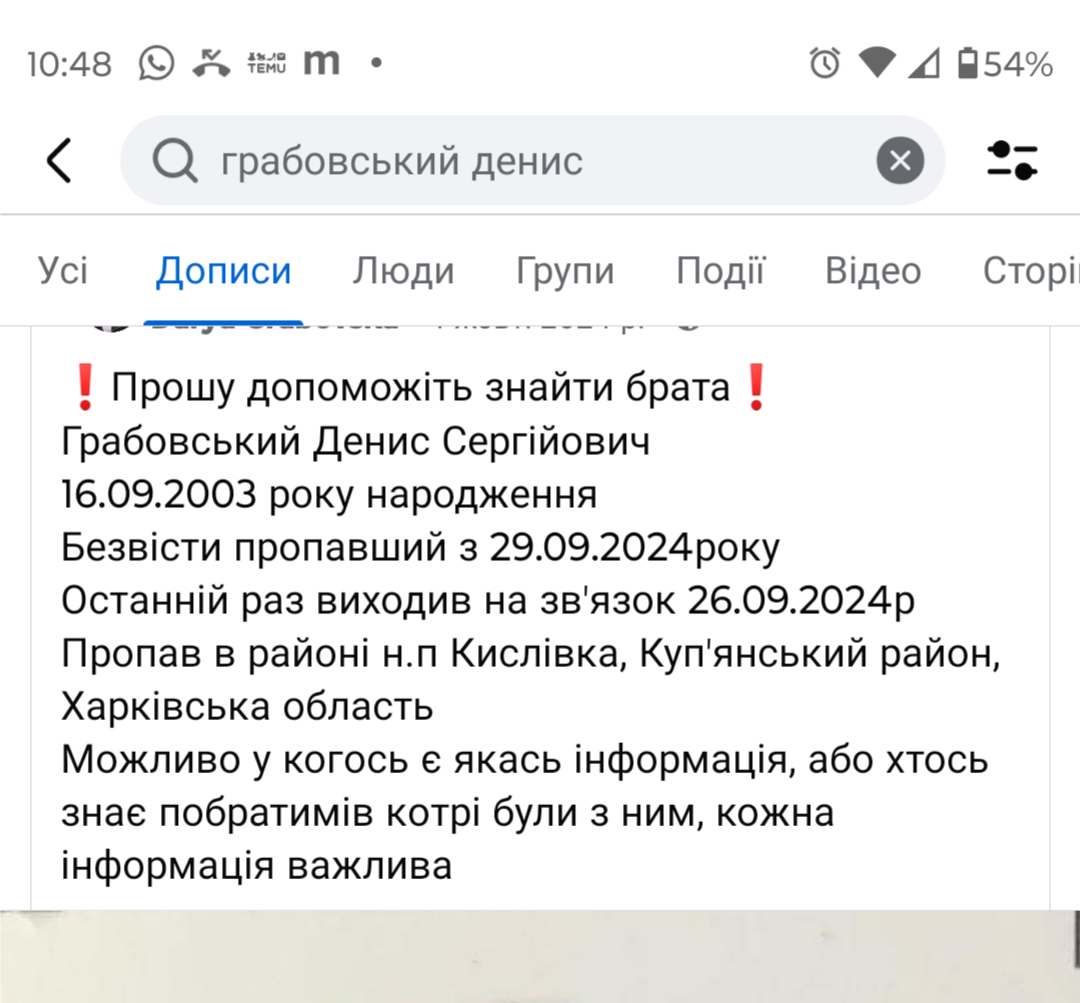The height and width of the screenshot is (1003, 1080).
Task: Tap the post's attached photo below text
Action: tap(540, 956)
